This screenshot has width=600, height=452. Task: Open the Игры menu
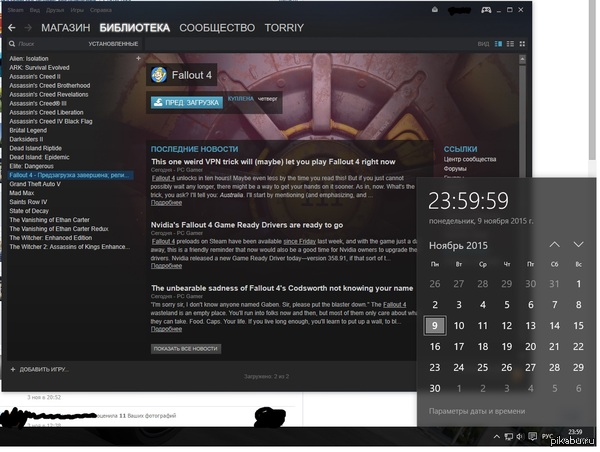point(77,10)
